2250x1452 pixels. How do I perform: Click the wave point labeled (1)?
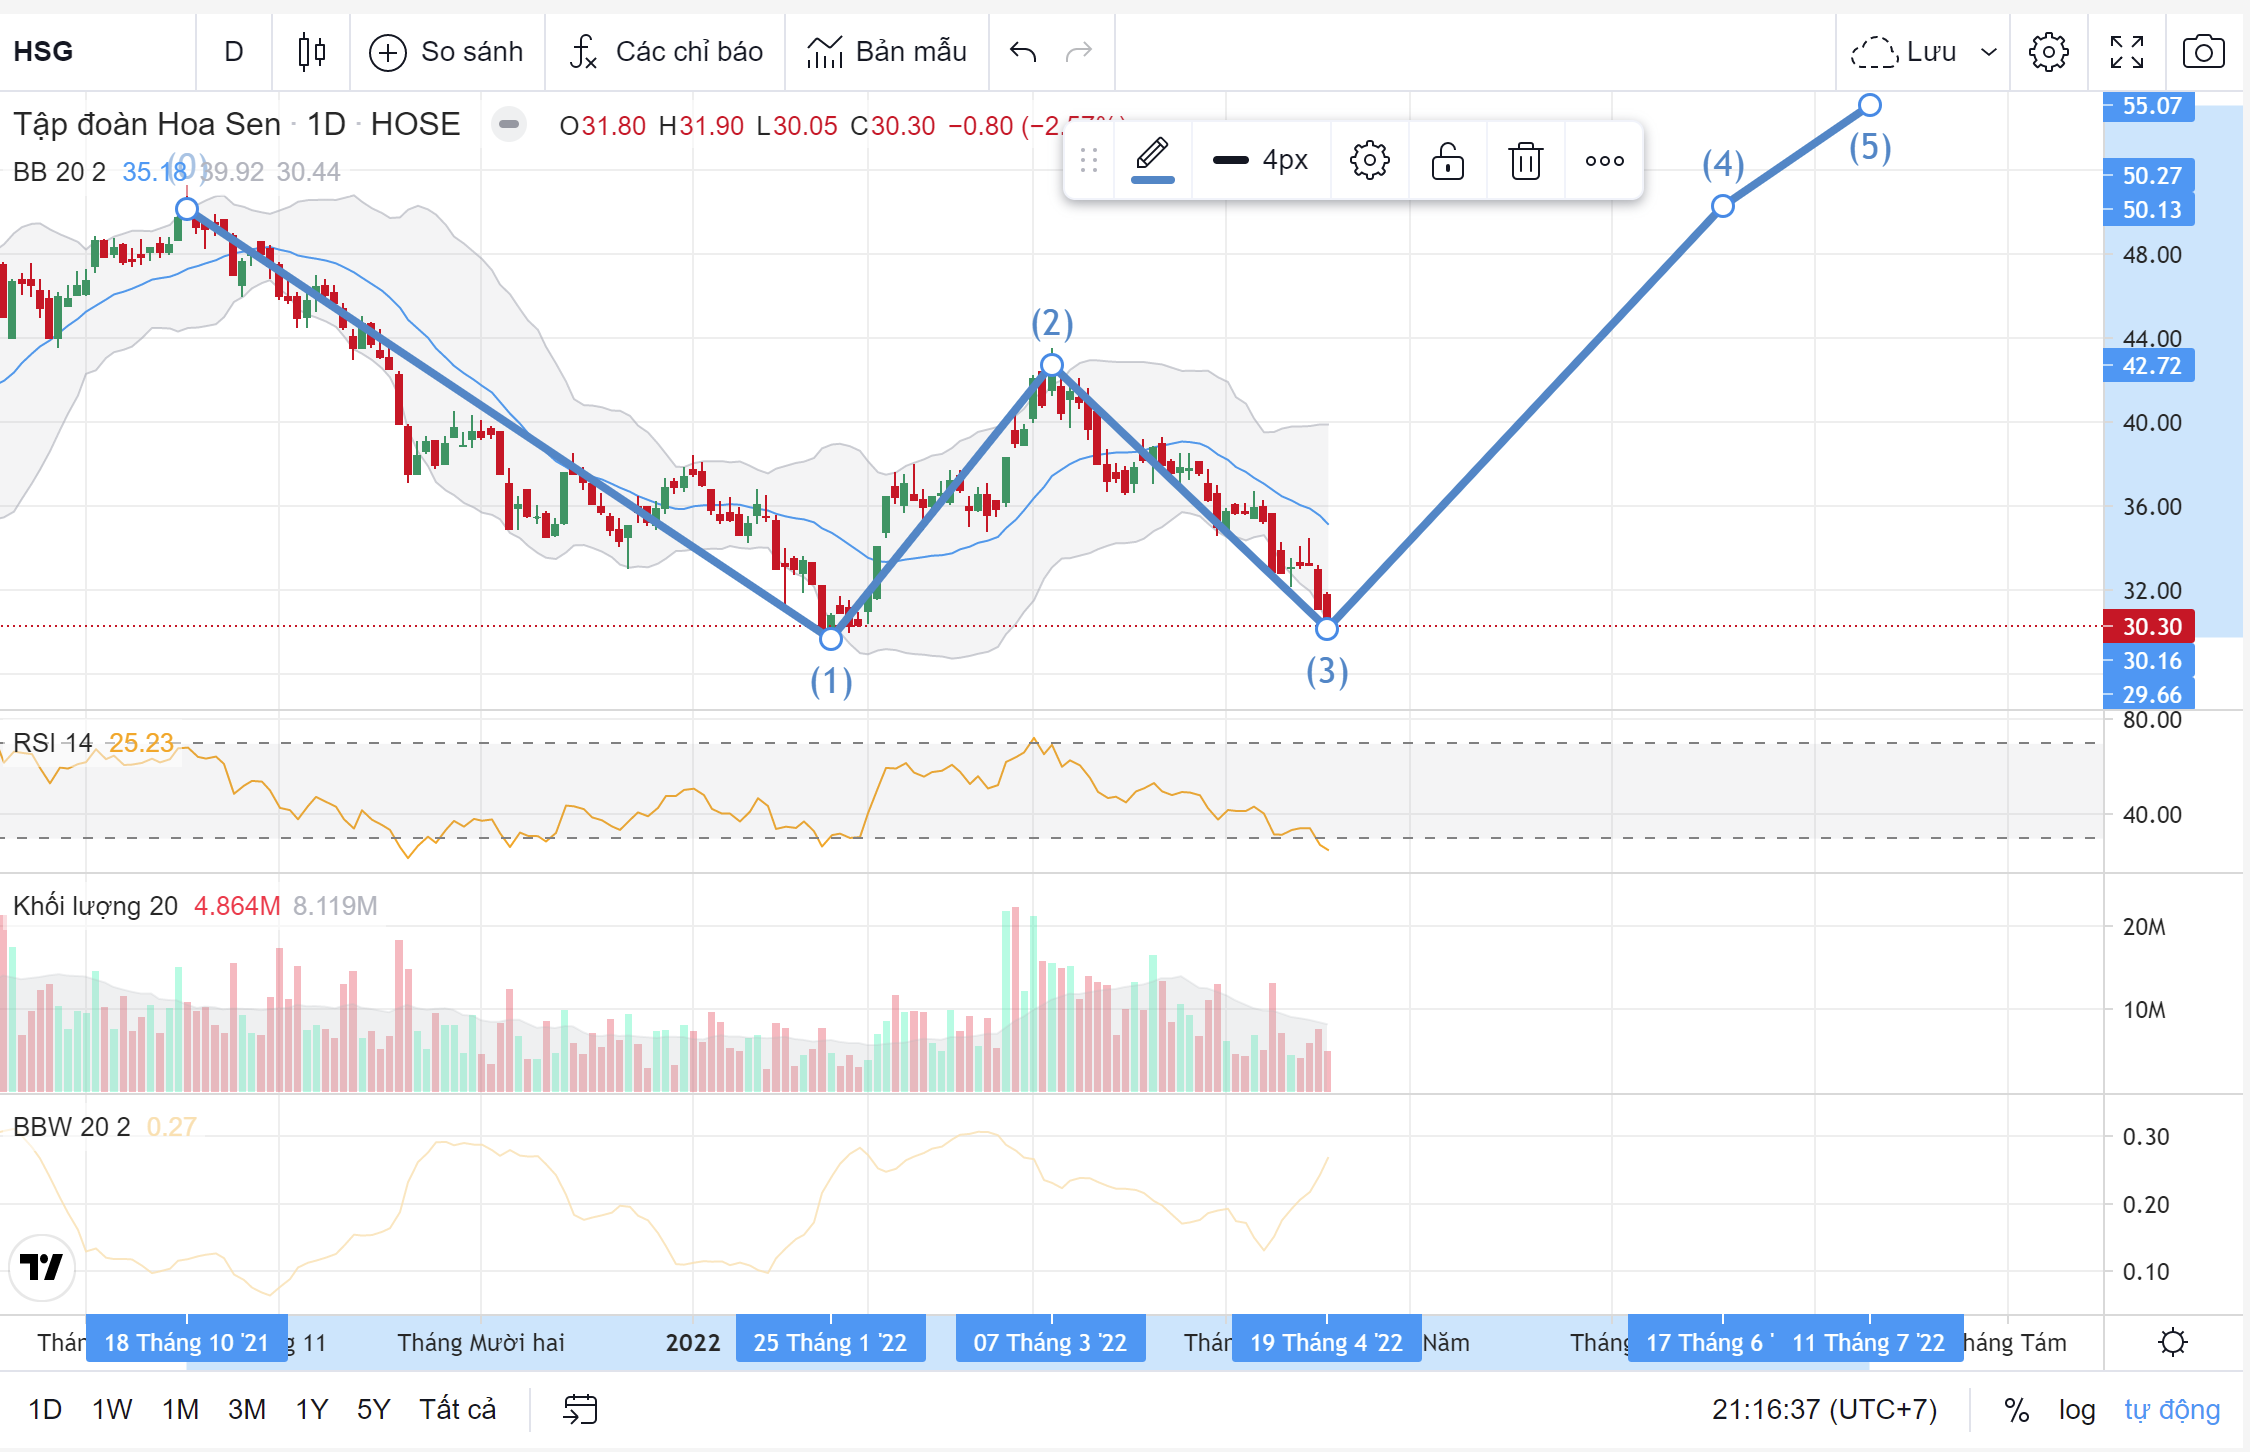pos(831,638)
